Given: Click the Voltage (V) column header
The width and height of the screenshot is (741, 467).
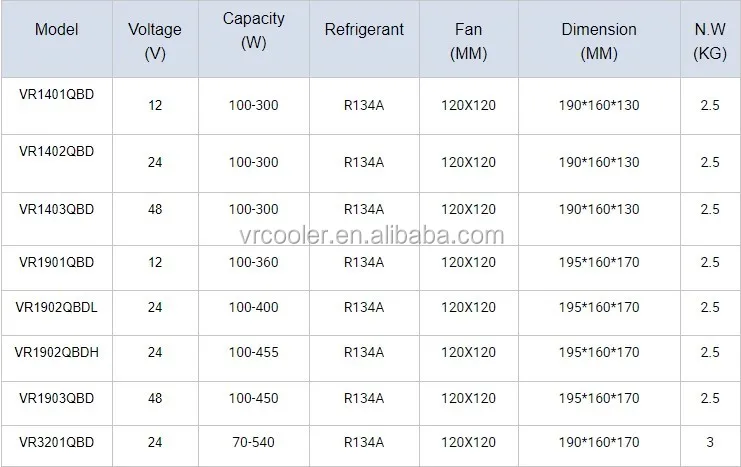Looking at the screenshot, I should (x=155, y=40).
